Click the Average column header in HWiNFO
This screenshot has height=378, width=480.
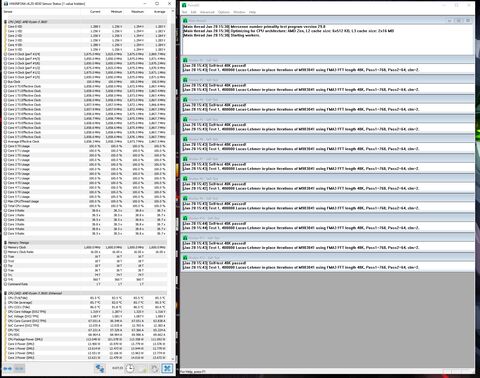click(x=159, y=12)
